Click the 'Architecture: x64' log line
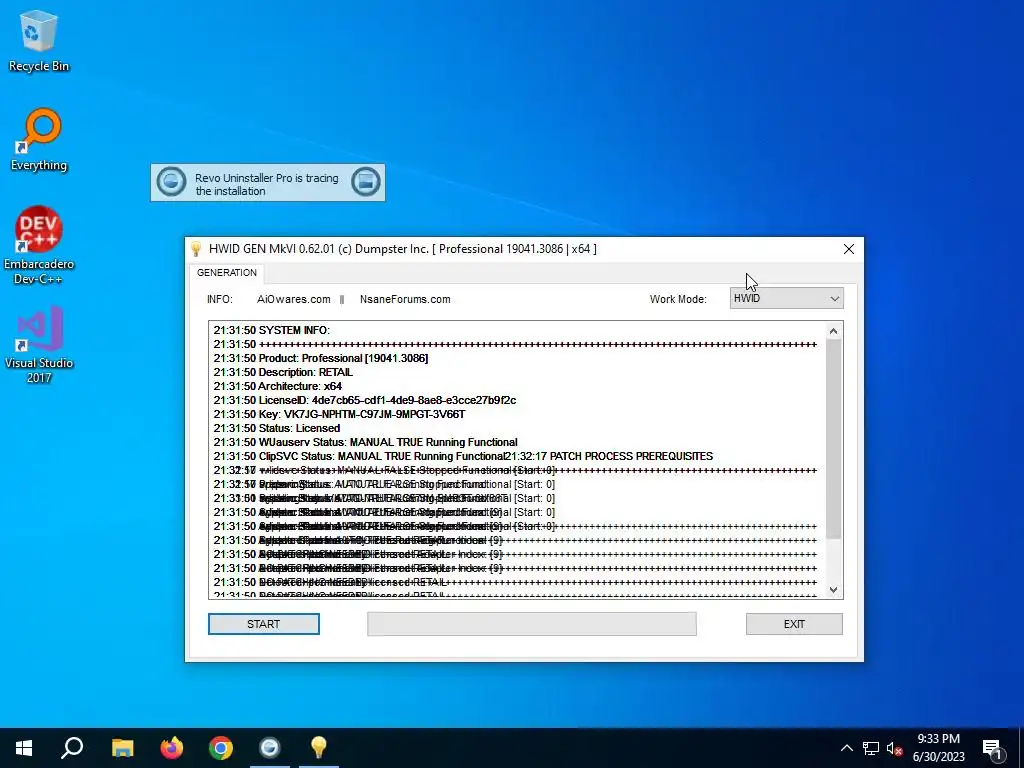This screenshot has height=768, width=1024. point(278,387)
